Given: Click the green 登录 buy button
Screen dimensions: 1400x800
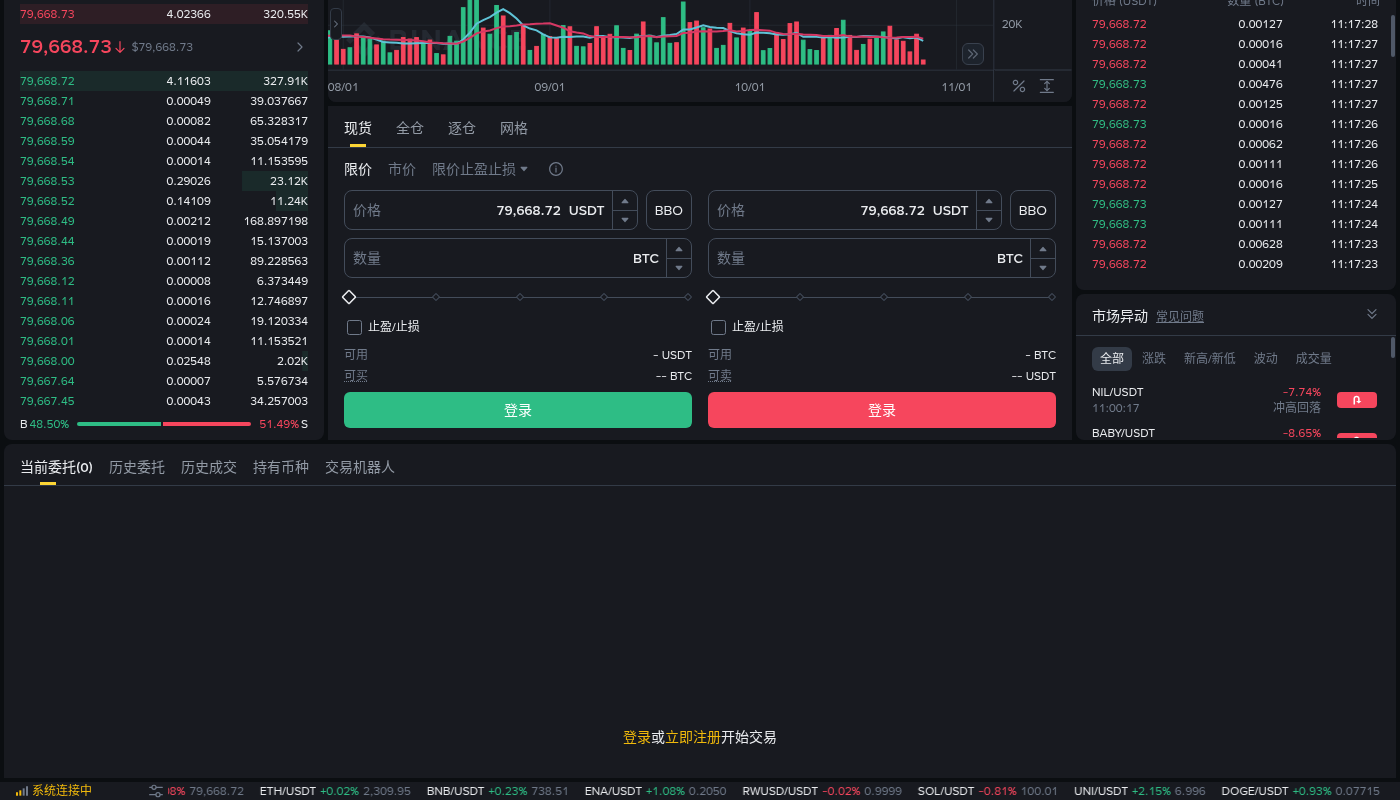Looking at the screenshot, I should (518, 410).
